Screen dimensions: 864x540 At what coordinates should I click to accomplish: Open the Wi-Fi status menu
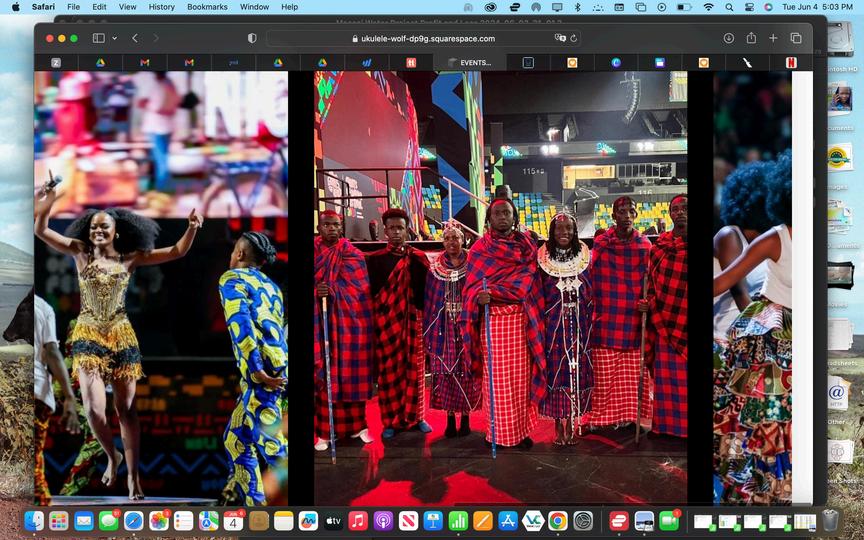[x=709, y=7]
